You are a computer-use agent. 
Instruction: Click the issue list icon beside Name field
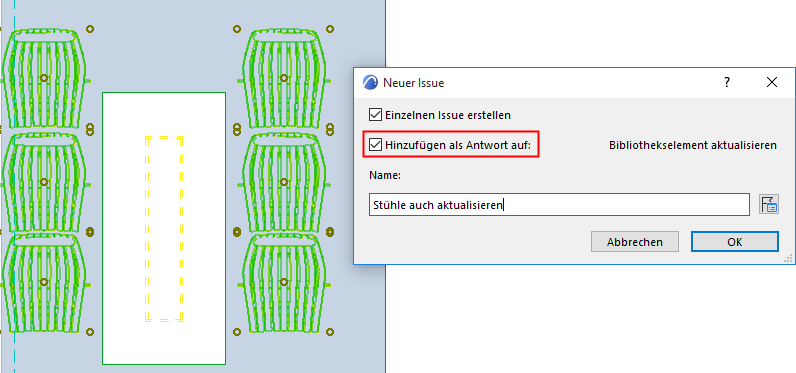point(769,205)
